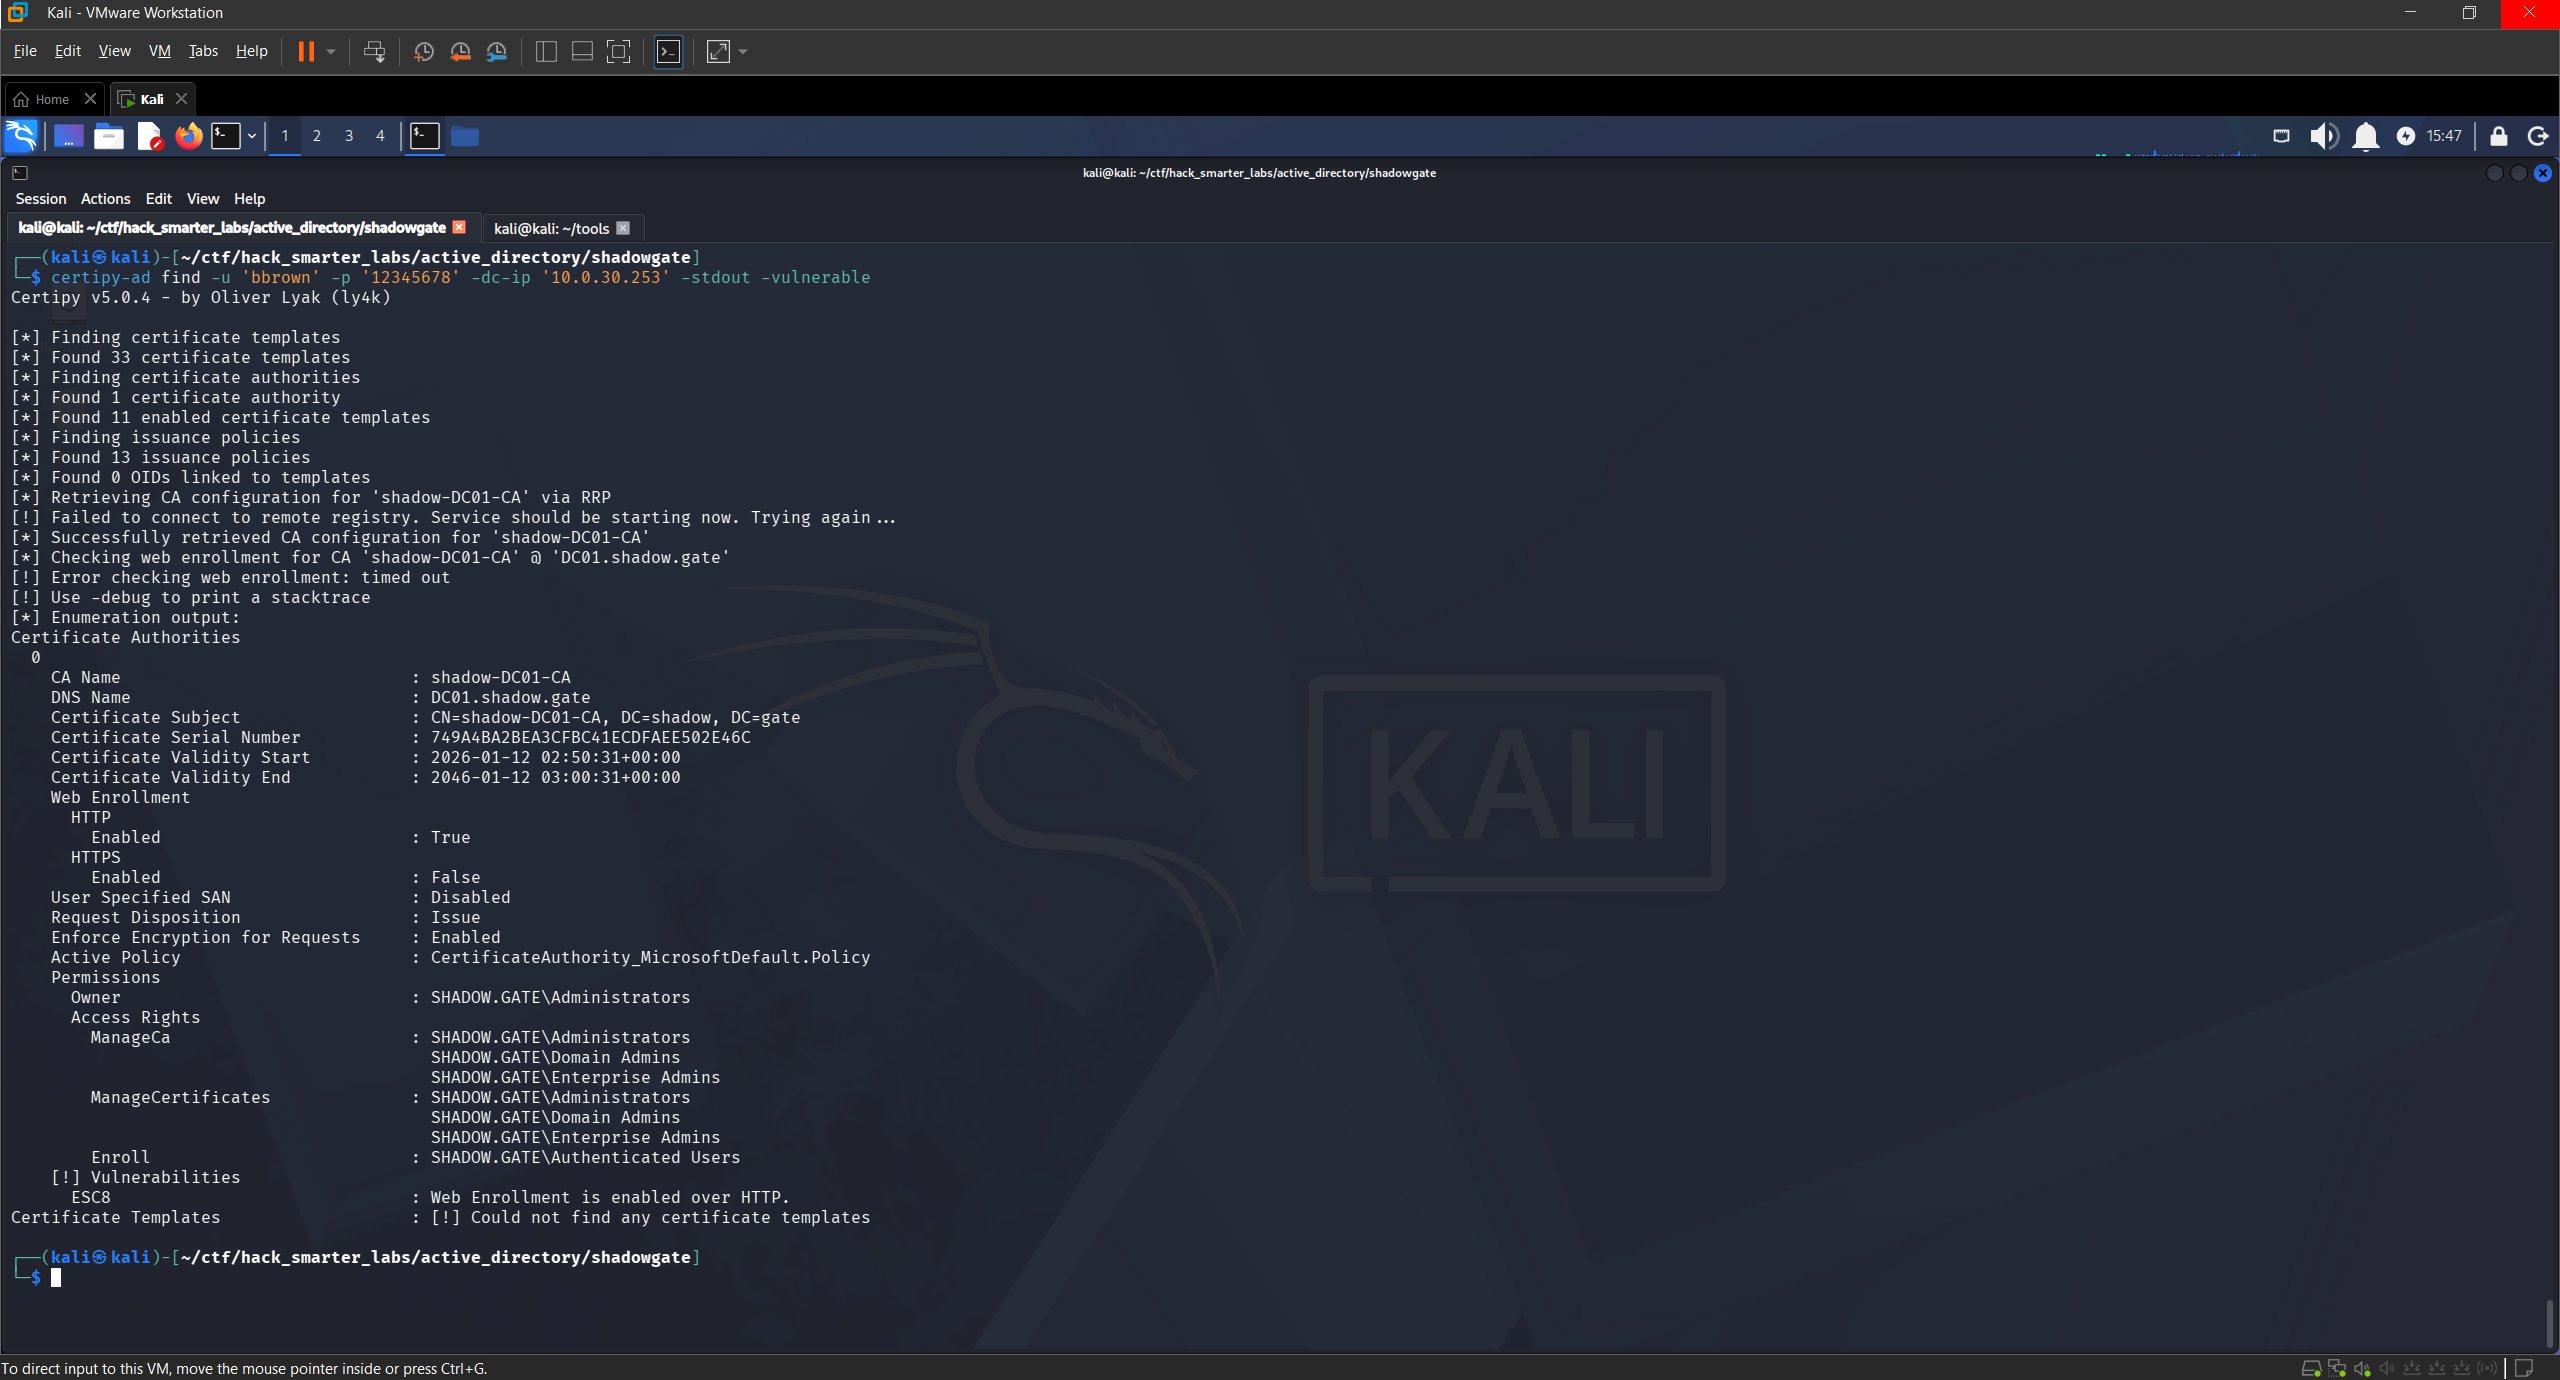Switch to workspace 3
The height and width of the screenshot is (1380, 2560).
point(349,136)
